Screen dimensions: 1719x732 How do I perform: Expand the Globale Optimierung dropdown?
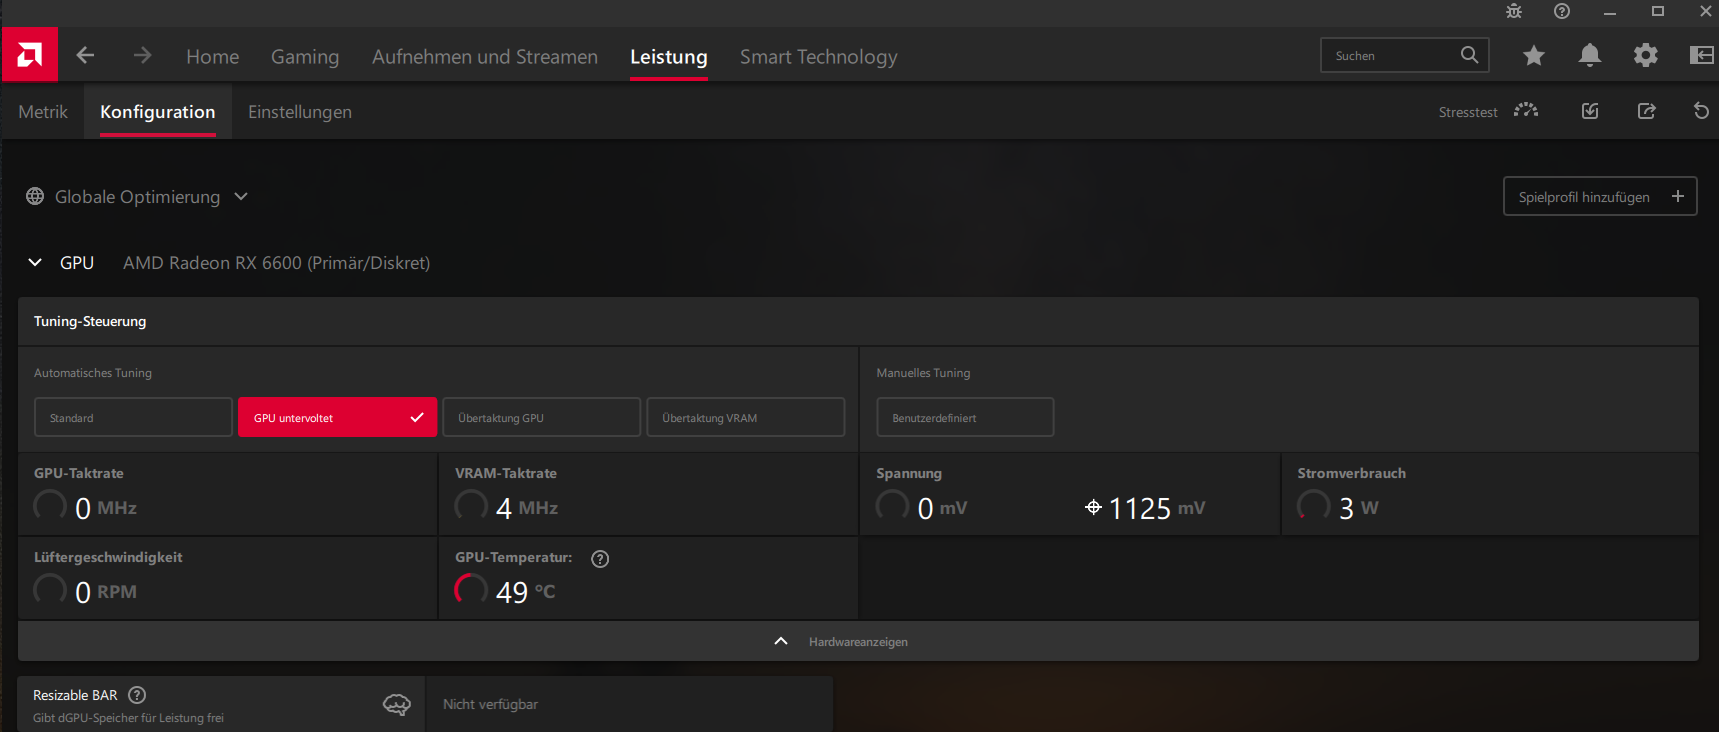241,196
